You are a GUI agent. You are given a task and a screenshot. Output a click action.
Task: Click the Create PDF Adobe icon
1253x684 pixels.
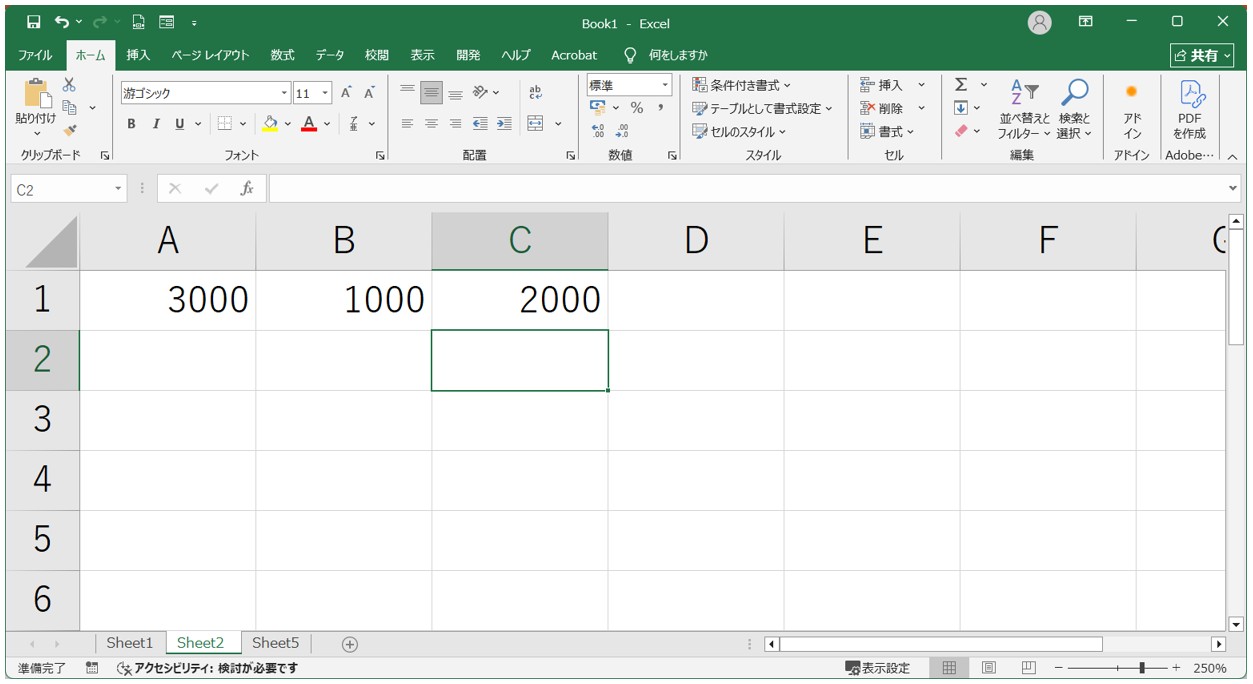coord(1190,110)
